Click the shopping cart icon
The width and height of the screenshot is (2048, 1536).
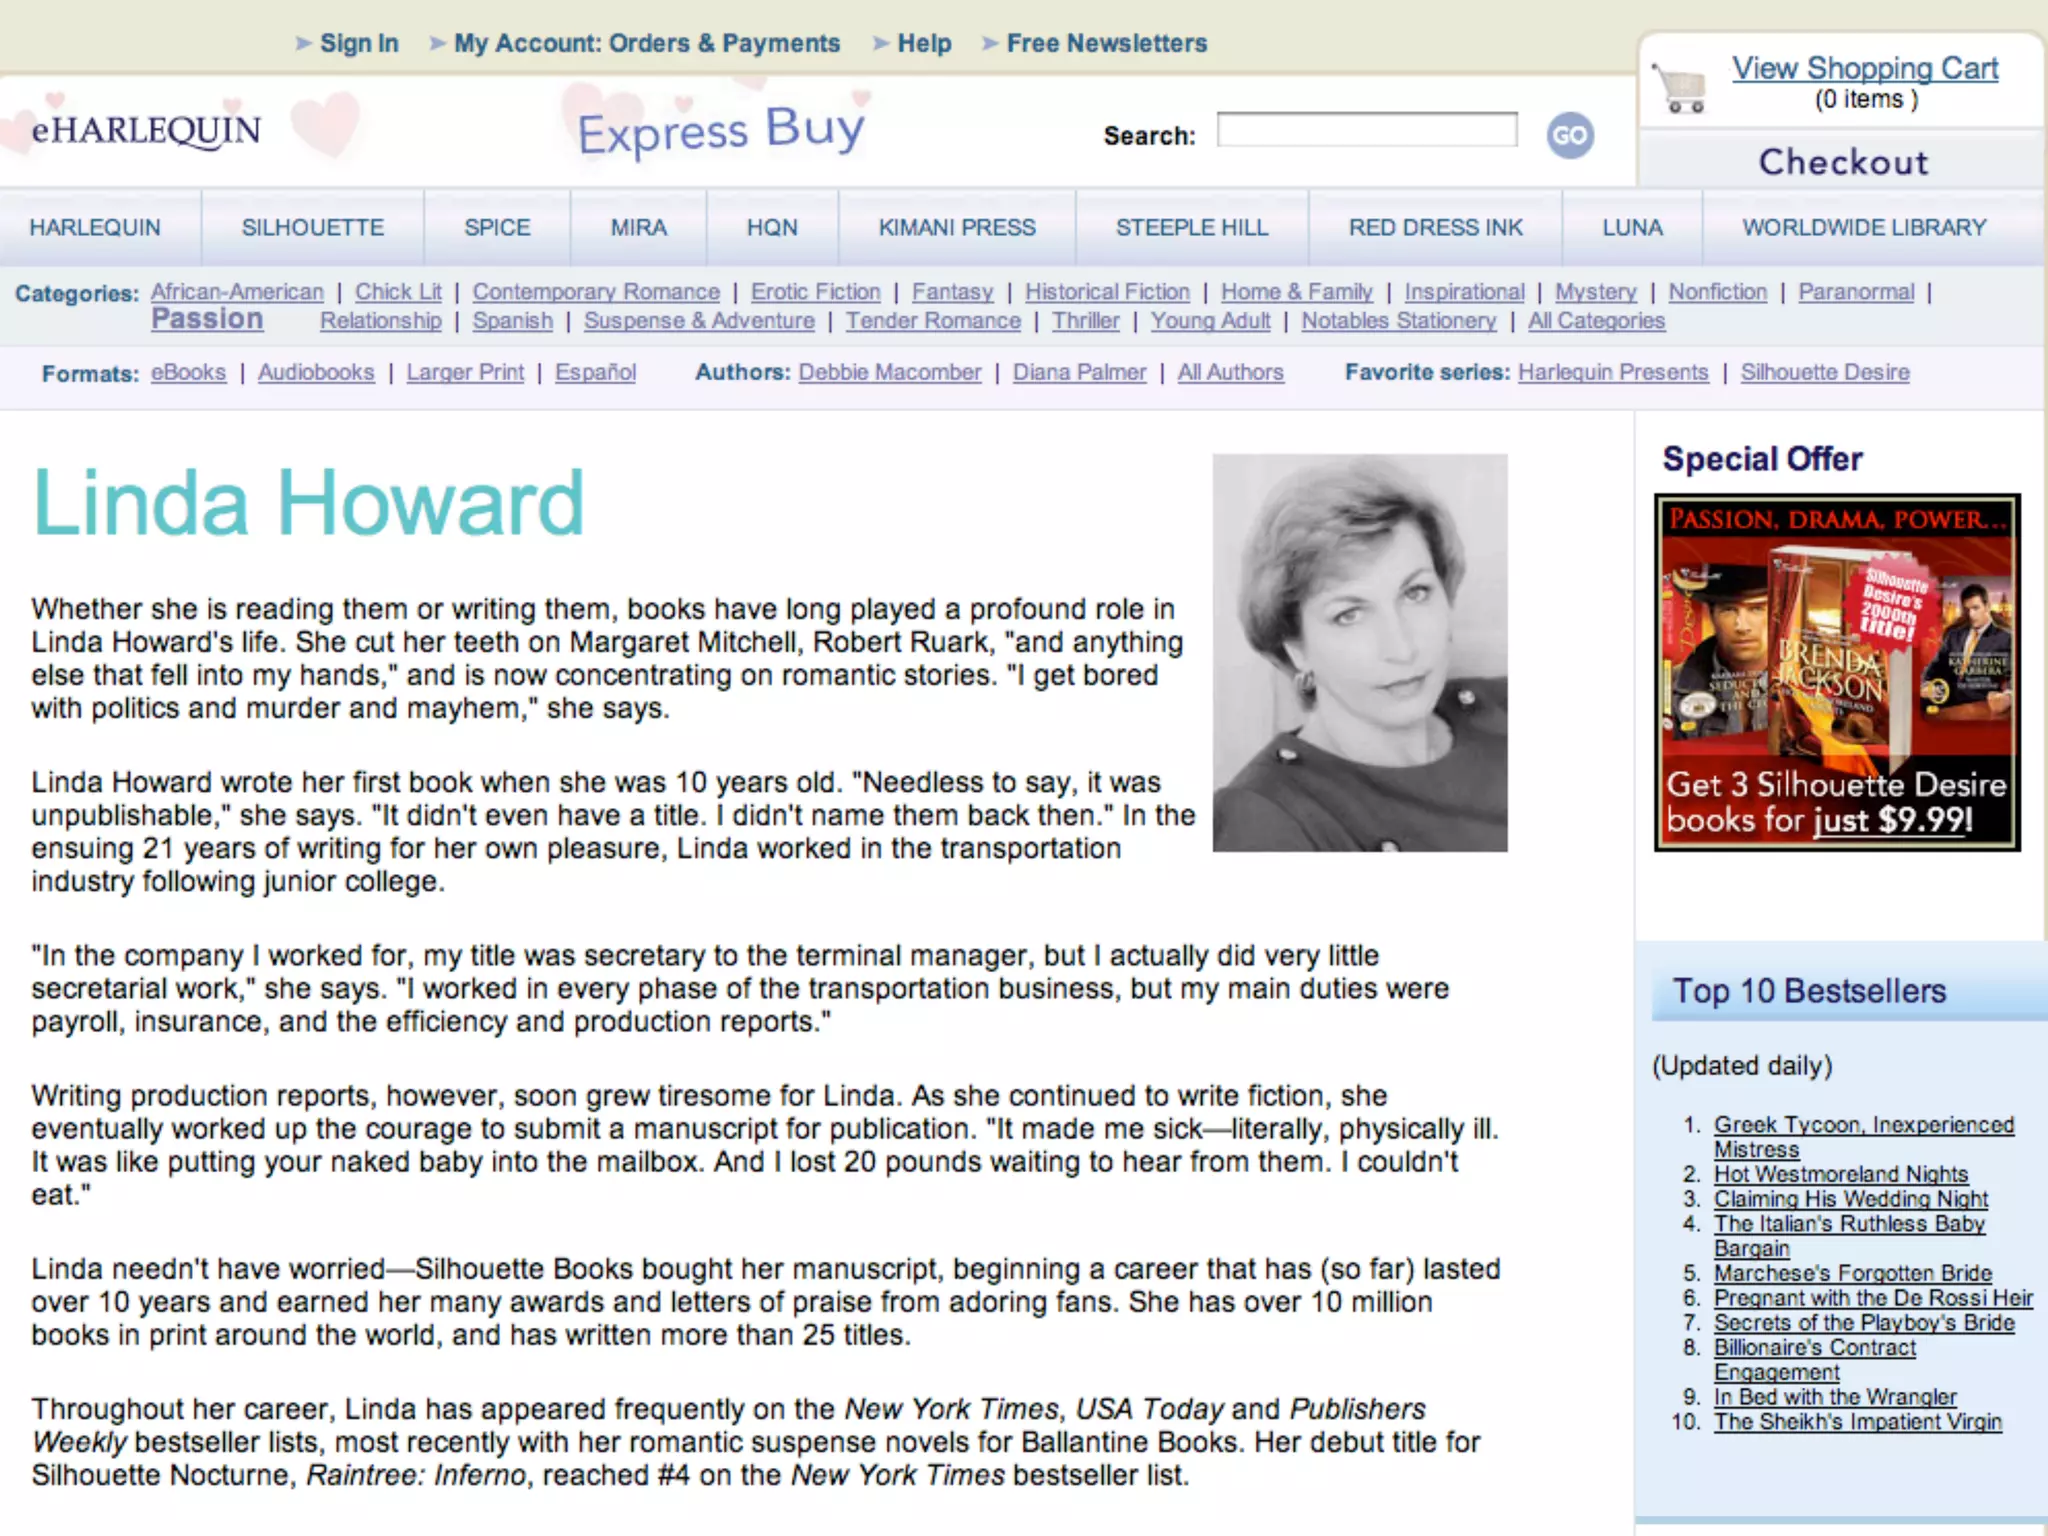(1681, 89)
